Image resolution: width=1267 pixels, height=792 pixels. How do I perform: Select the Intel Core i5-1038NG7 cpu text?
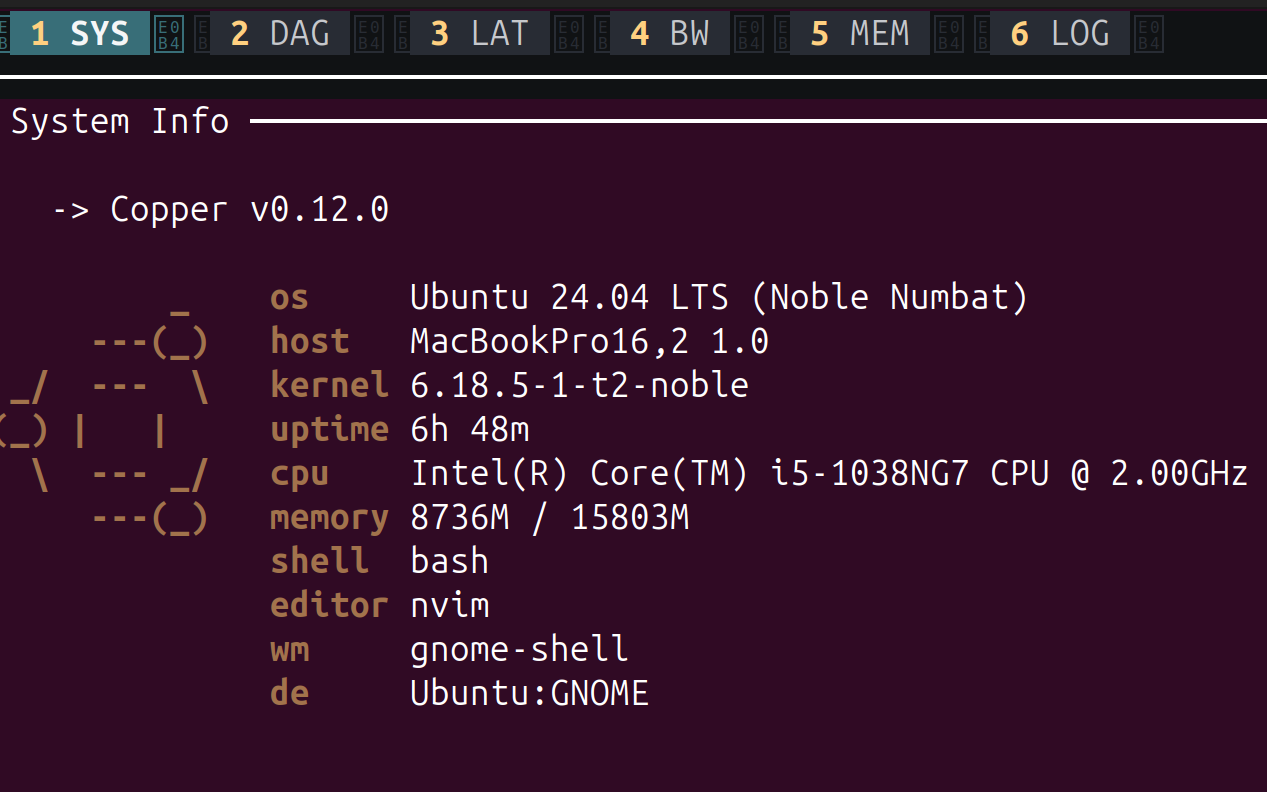pyautogui.click(x=829, y=473)
